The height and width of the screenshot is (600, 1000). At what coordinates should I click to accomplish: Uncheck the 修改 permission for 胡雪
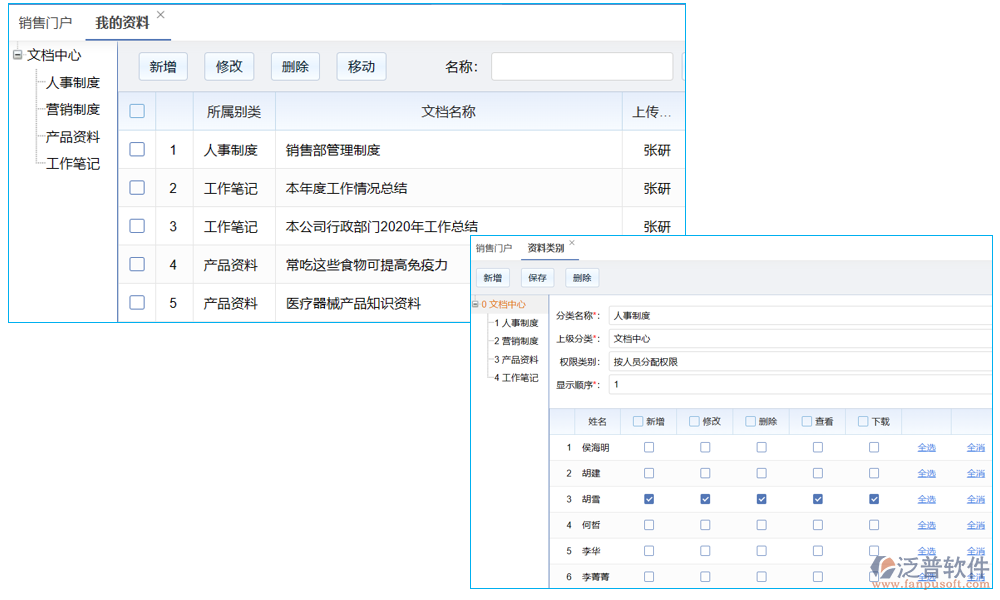705,499
